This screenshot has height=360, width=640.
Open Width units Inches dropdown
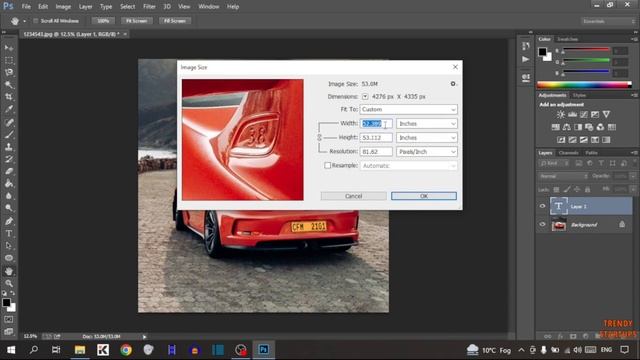[x=427, y=124]
